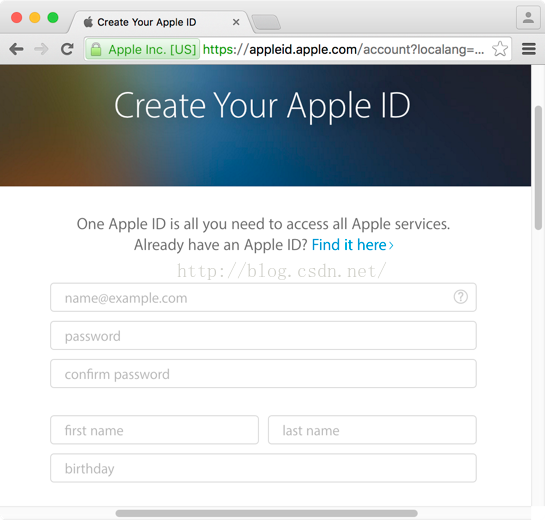The image size is (545, 520).
Task: Click the browser forward arrow
Action: [x=41, y=49]
